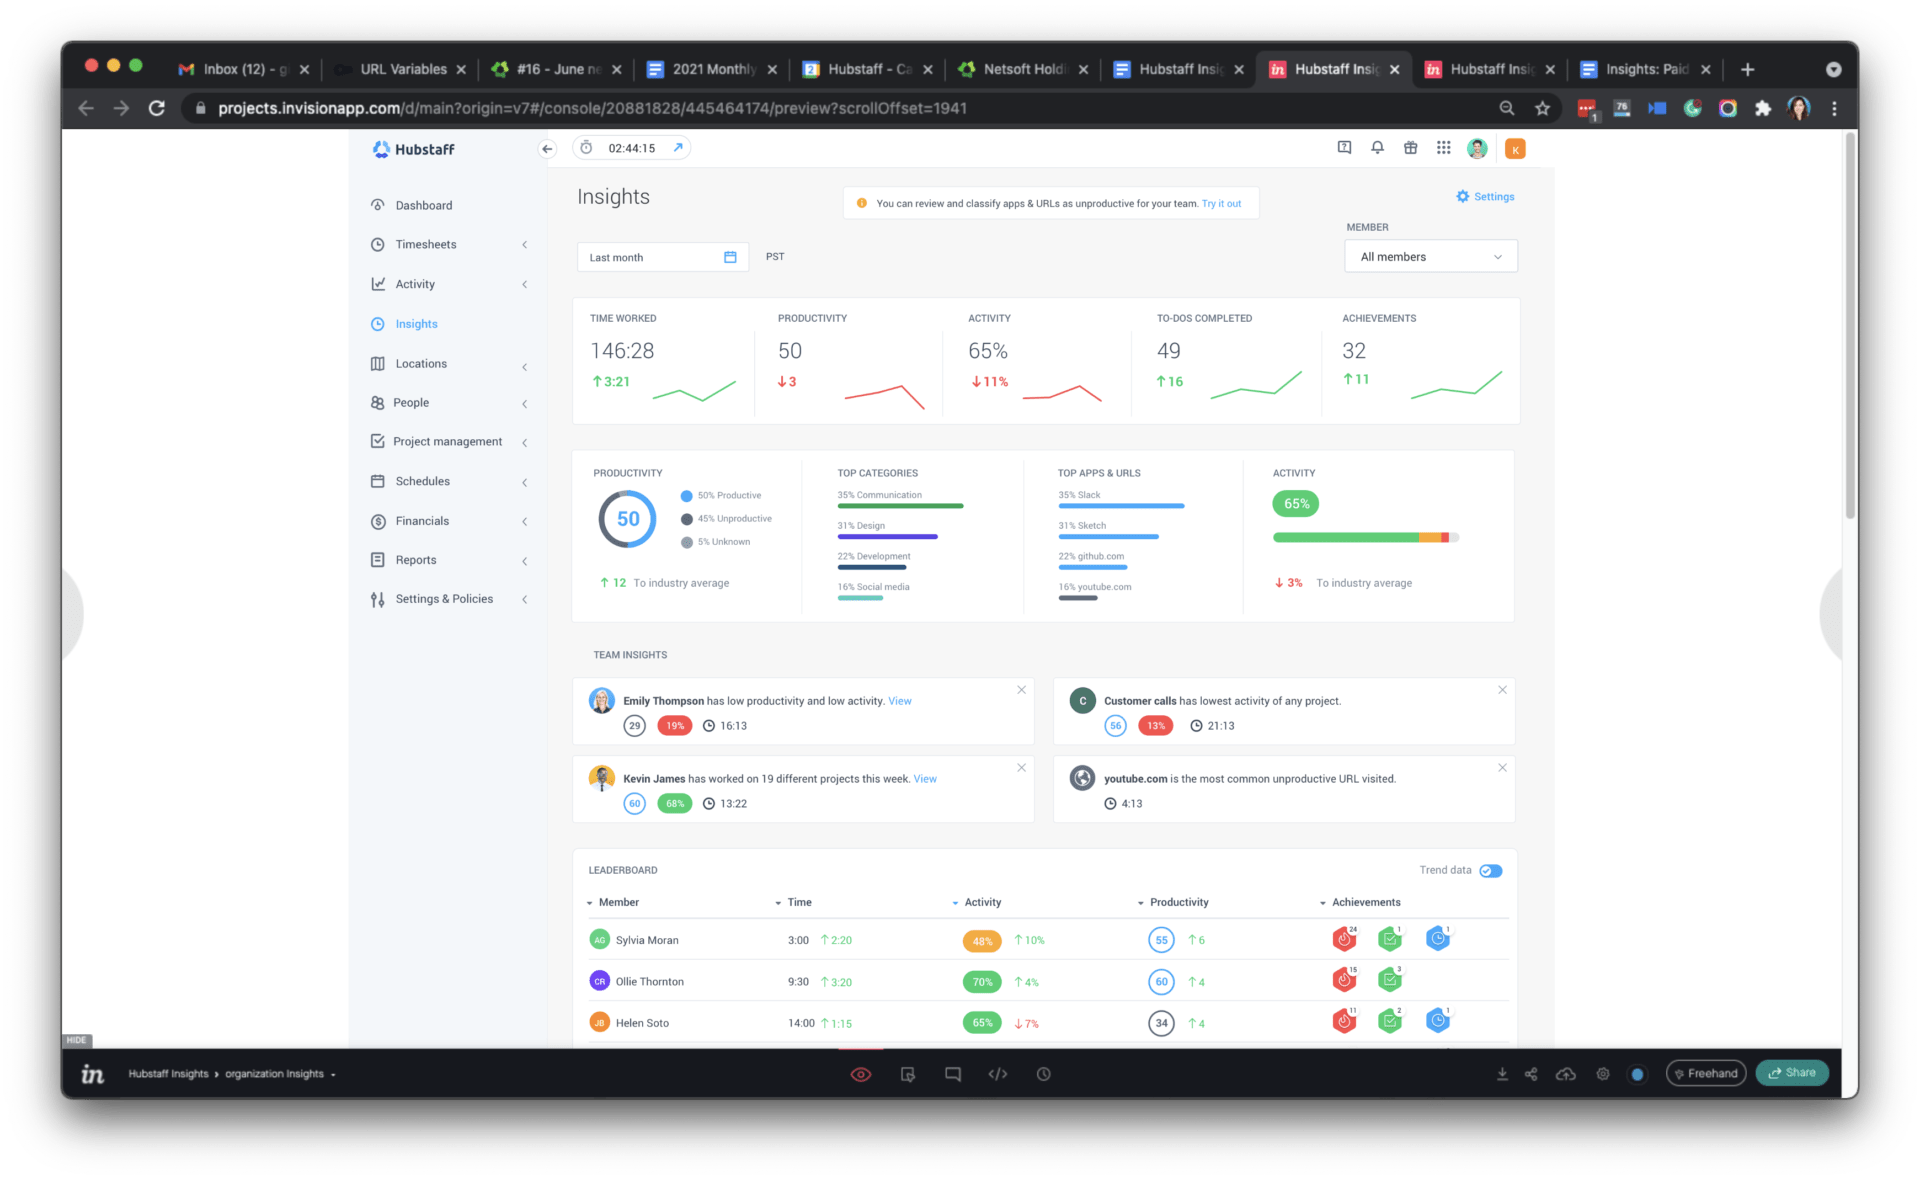
Task: Select the comment mode icon in InVision toolbar
Action: pos(952,1073)
